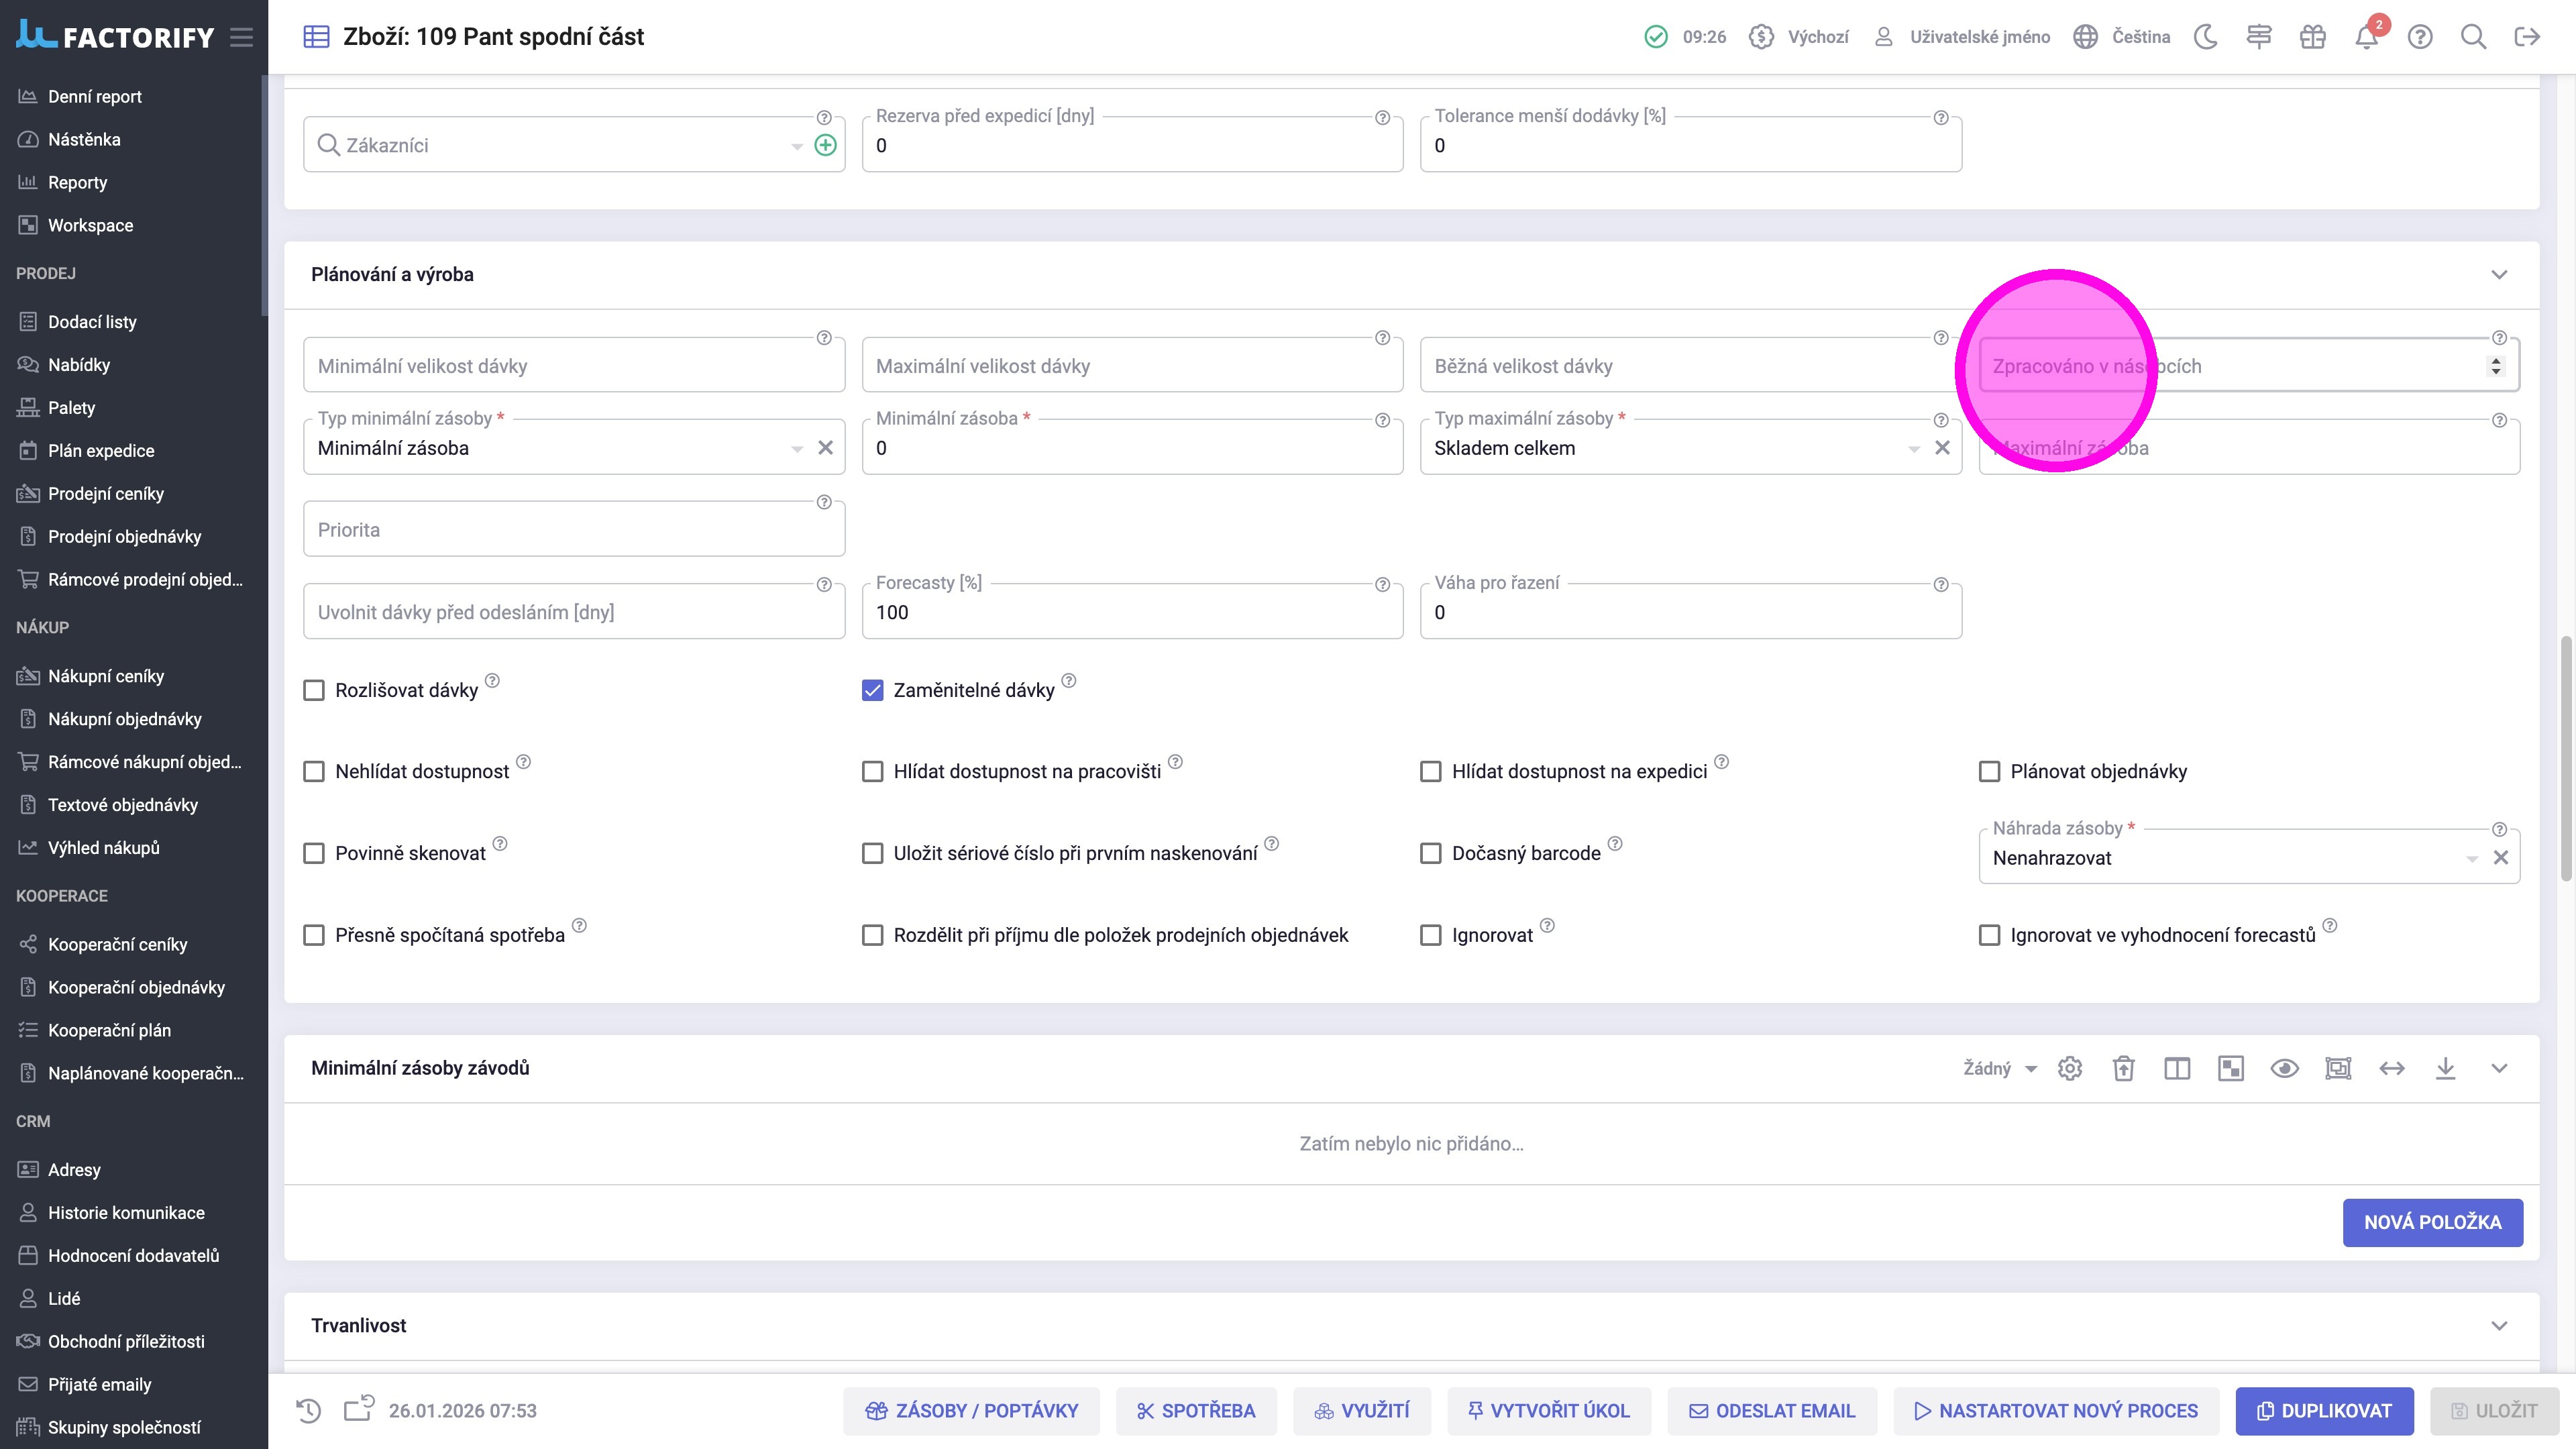Enable Rozlišovat dávky checkbox
Viewport: 2576px width, 1449px height.
click(x=314, y=690)
